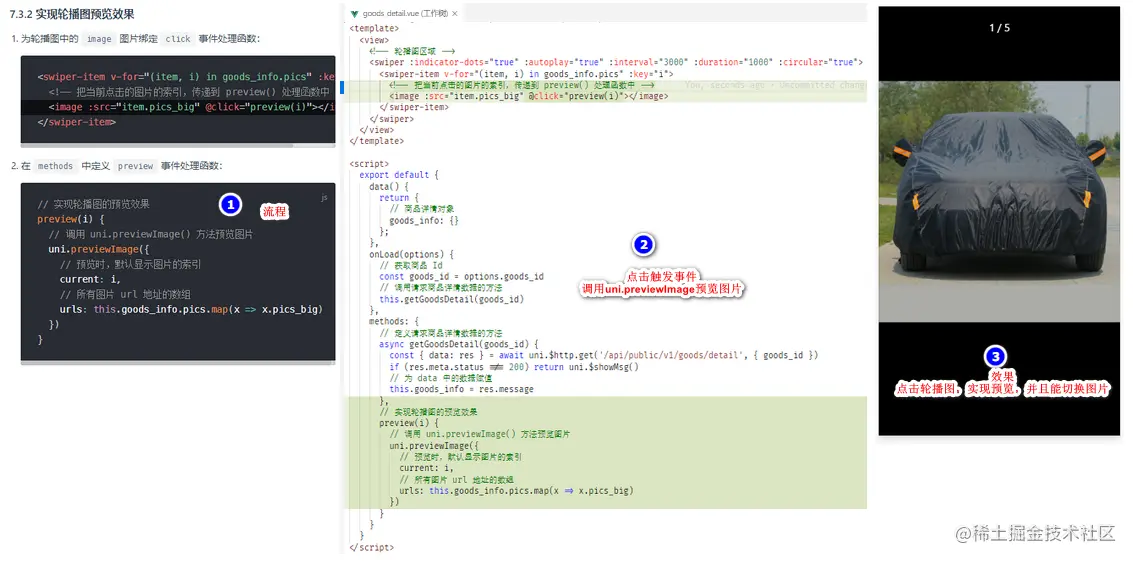Click "</swiper-item>" closing tag in the editor
This screenshot has height=561, width=1133.
tap(414, 107)
